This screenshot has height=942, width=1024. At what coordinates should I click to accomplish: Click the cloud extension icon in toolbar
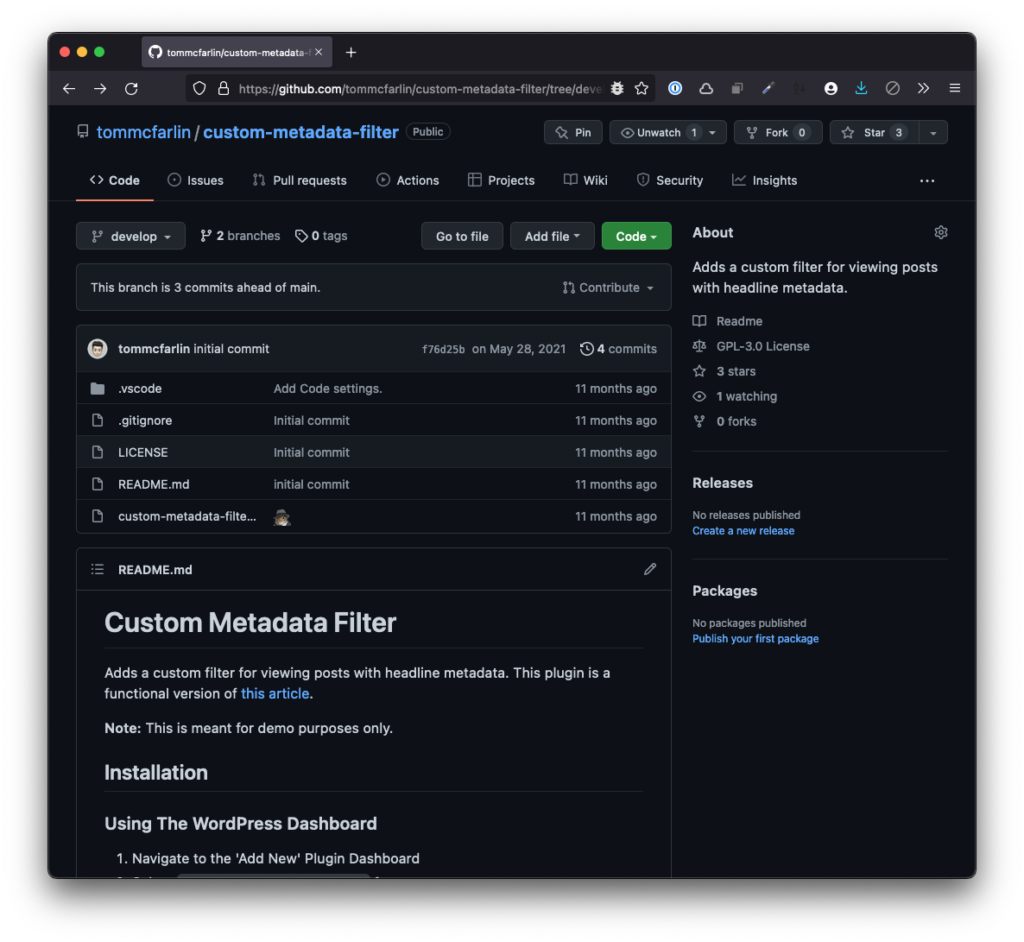tap(706, 88)
